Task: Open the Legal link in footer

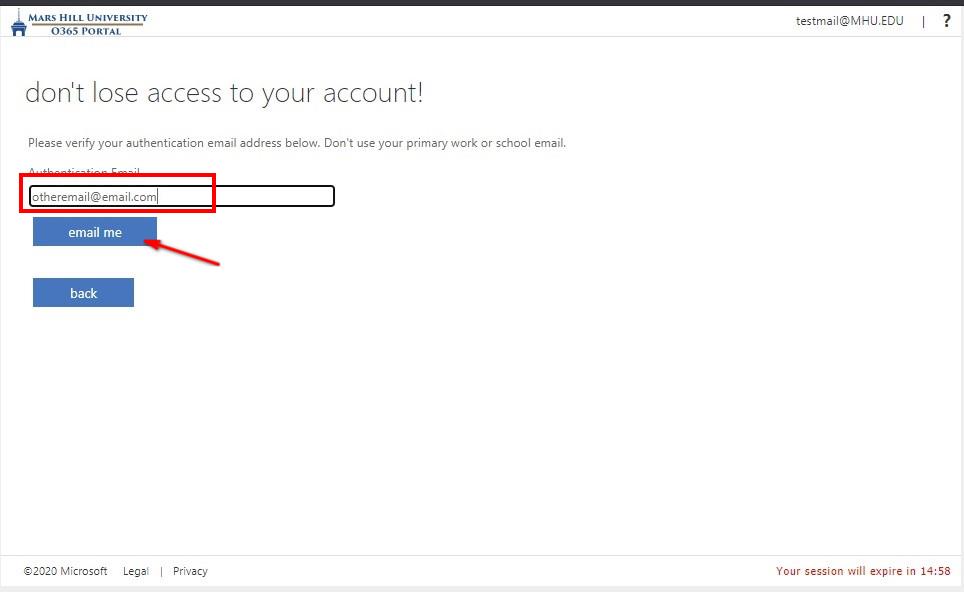Action: point(135,571)
